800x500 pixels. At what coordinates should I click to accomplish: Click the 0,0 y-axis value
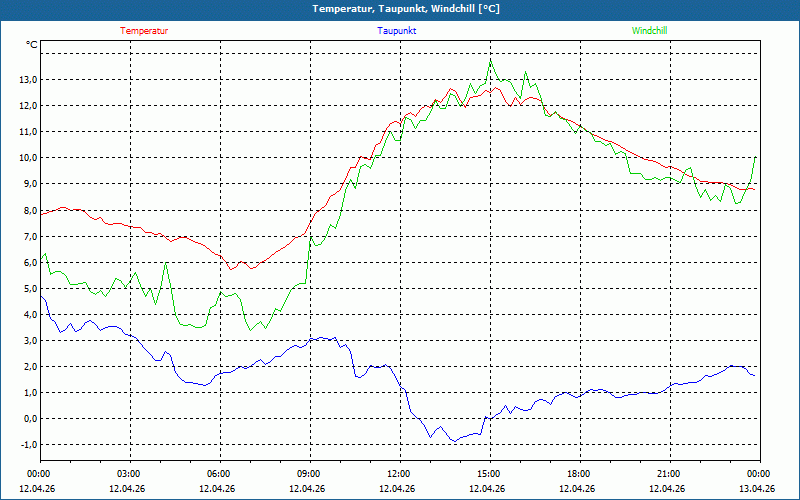[x=30, y=418]
